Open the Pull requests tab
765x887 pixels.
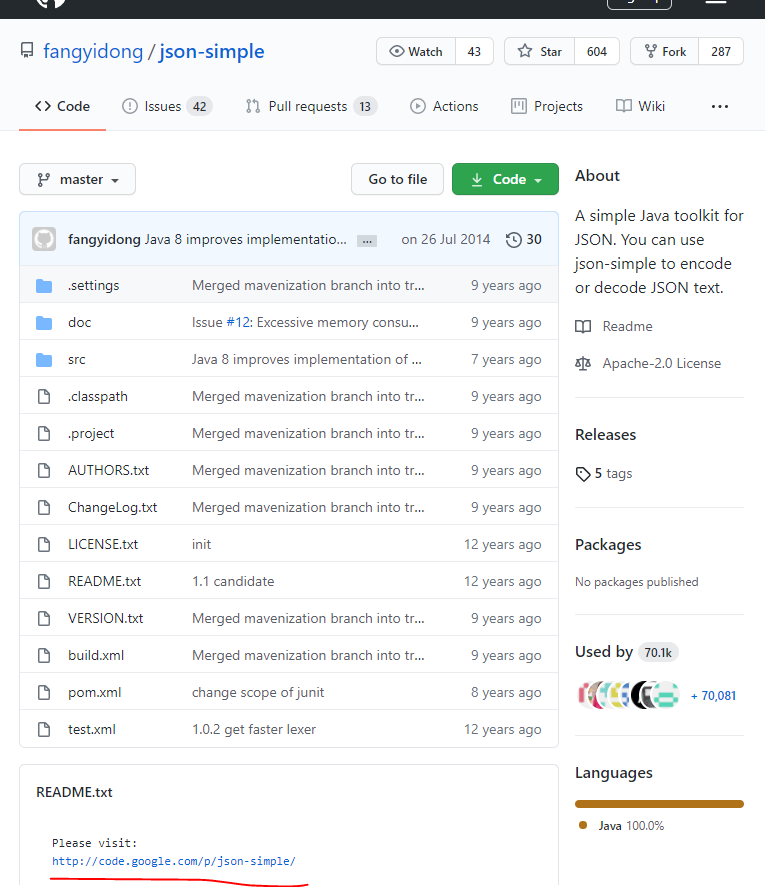click(311, 106)
